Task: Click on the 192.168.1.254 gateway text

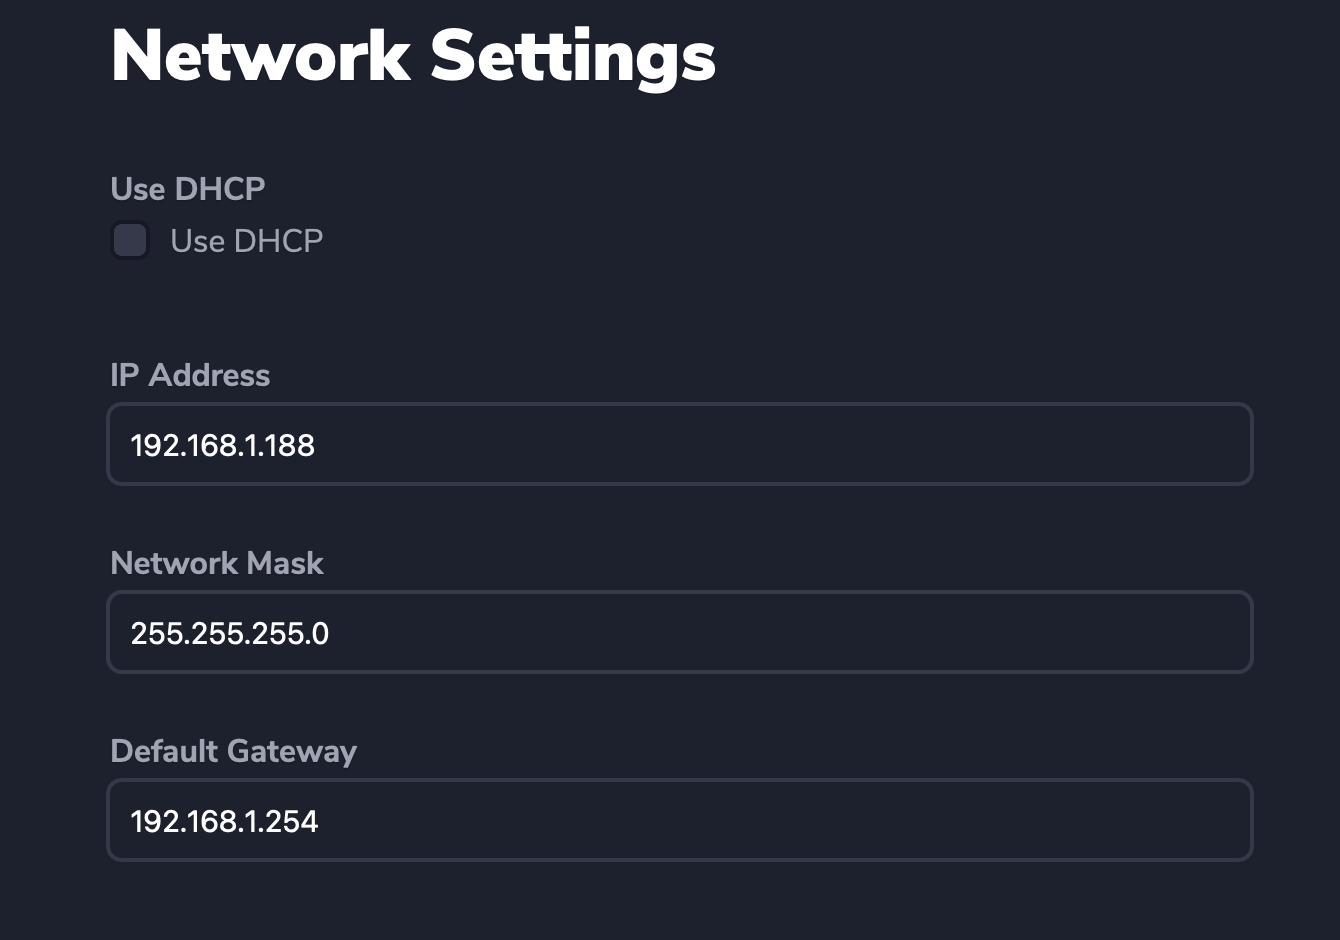Action: 225,821
